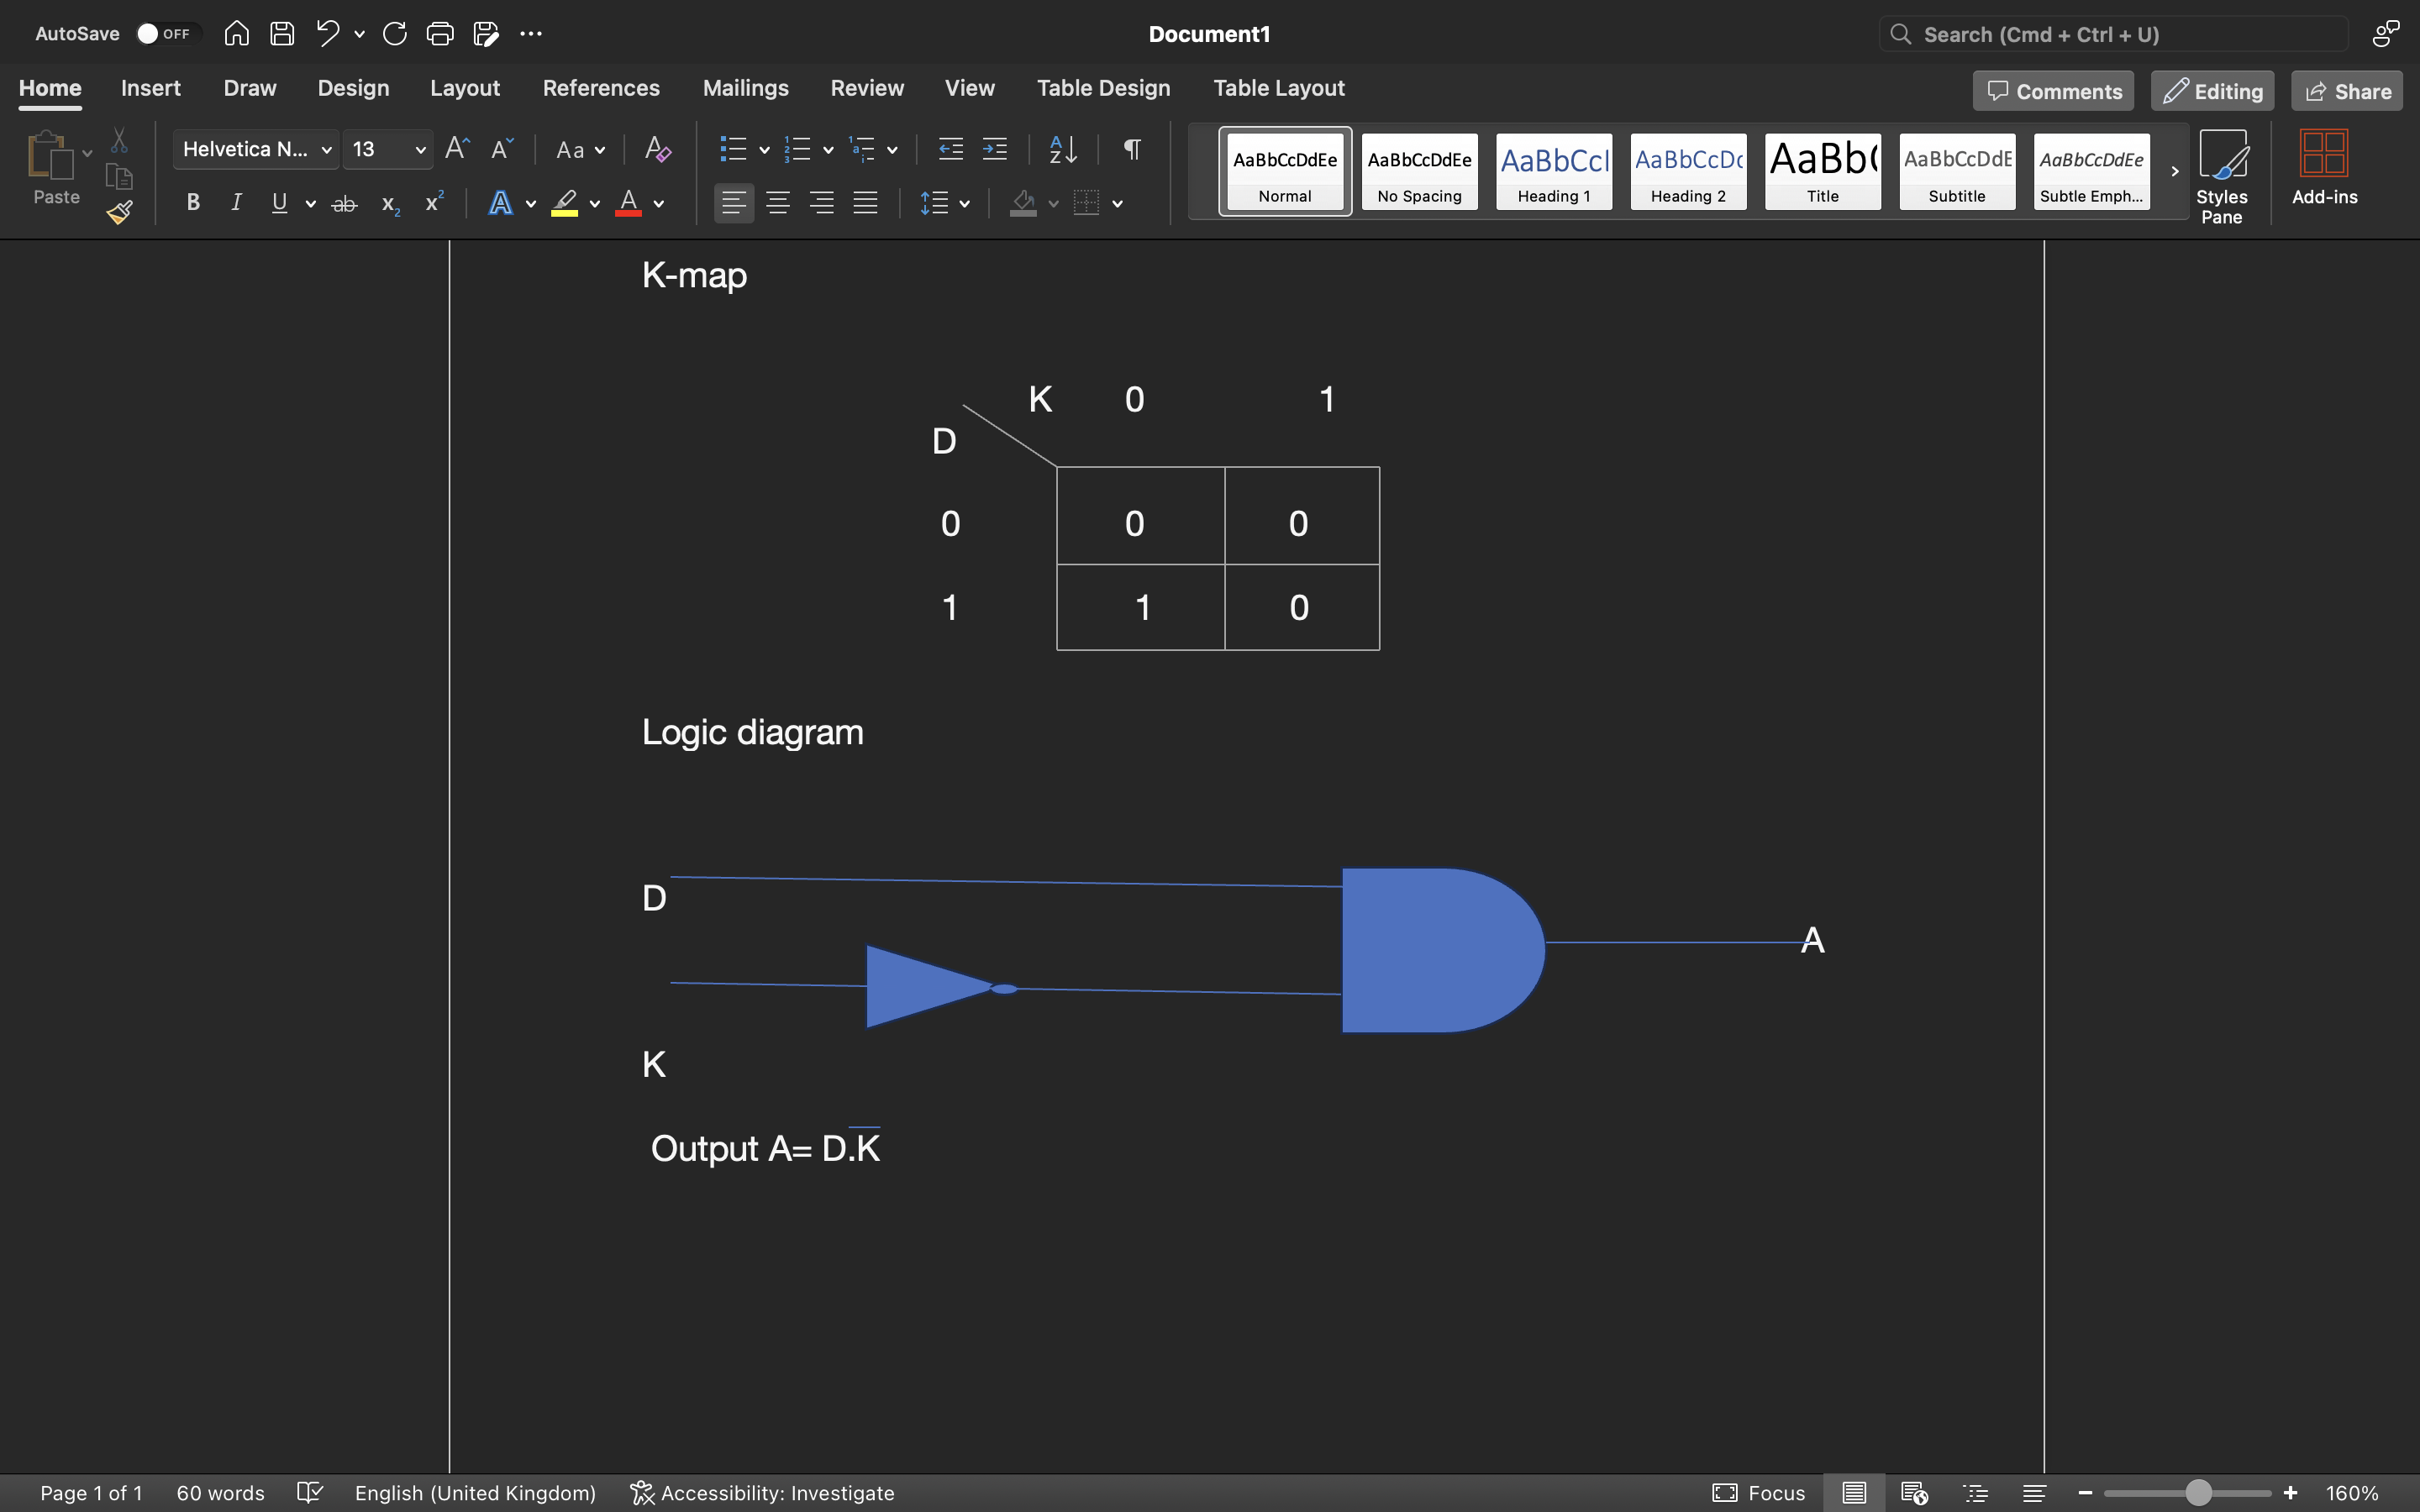This screenshot has width=2420, height=1512.
Task: Expand multilevel list options arrow
Action: pyautogui.click(x=892, y=150)
